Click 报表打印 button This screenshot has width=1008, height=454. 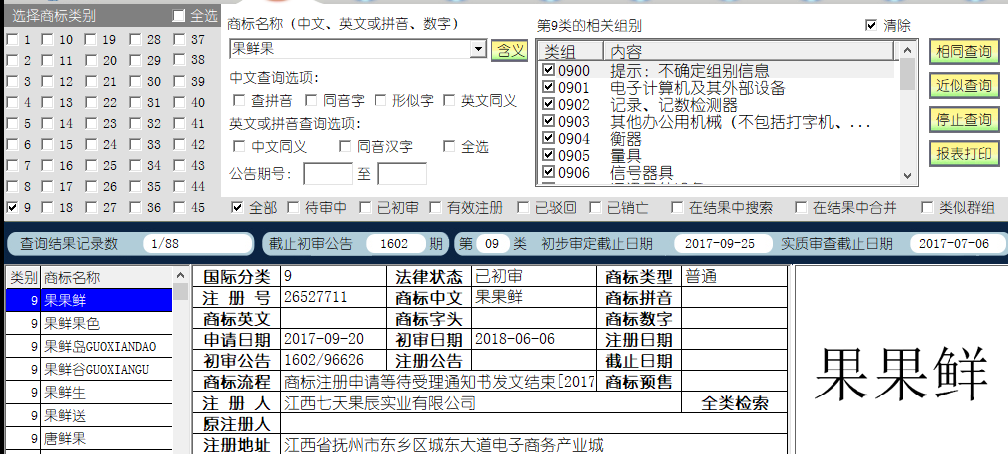(x=964, y=154)
